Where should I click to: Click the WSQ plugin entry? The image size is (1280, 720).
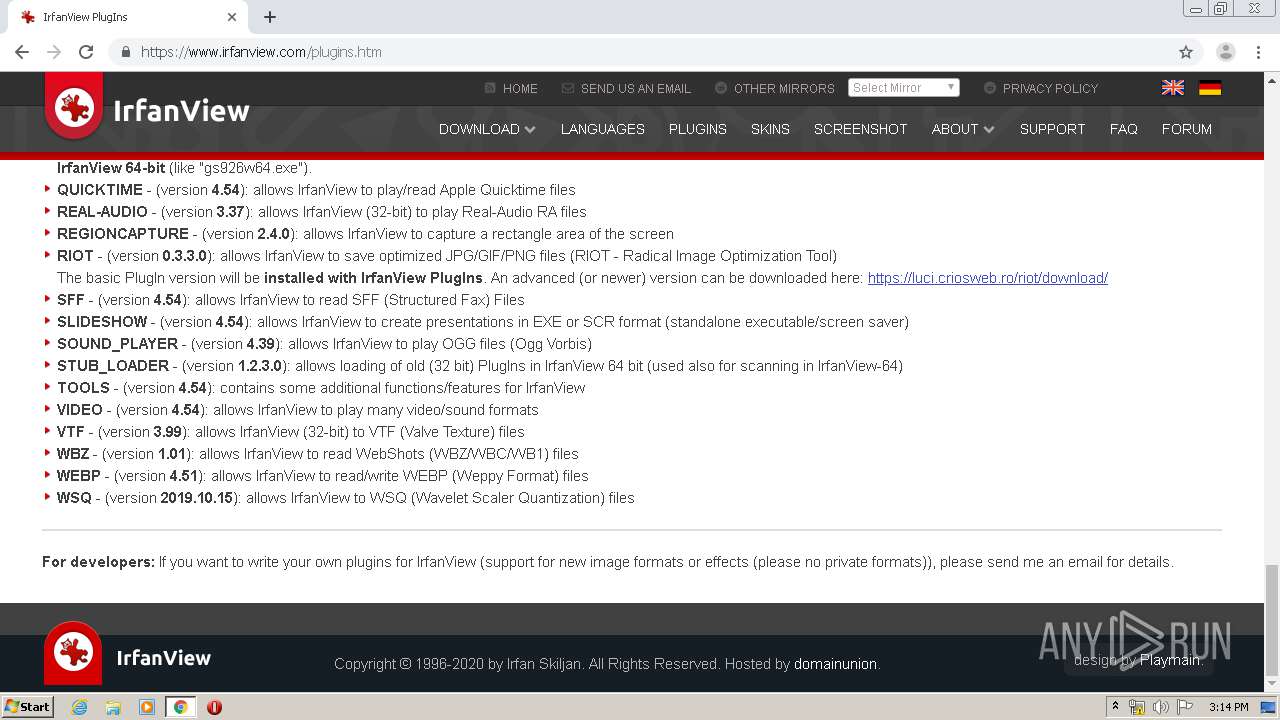click(345, 498)
